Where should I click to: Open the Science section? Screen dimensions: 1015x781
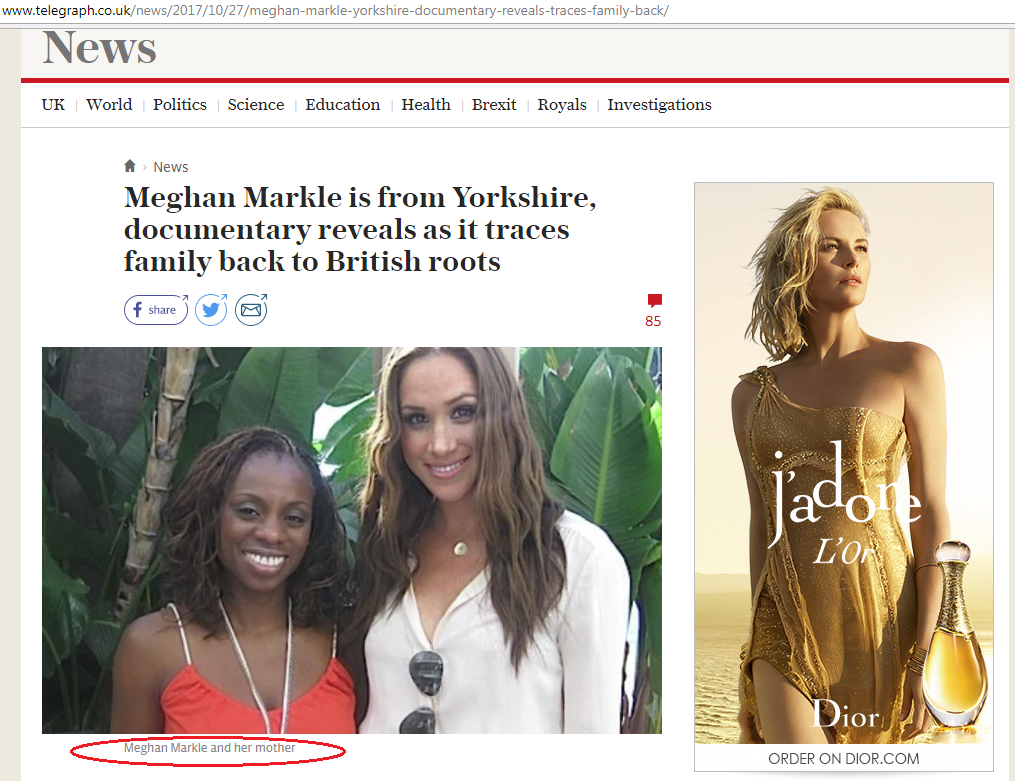click(256, 105)
